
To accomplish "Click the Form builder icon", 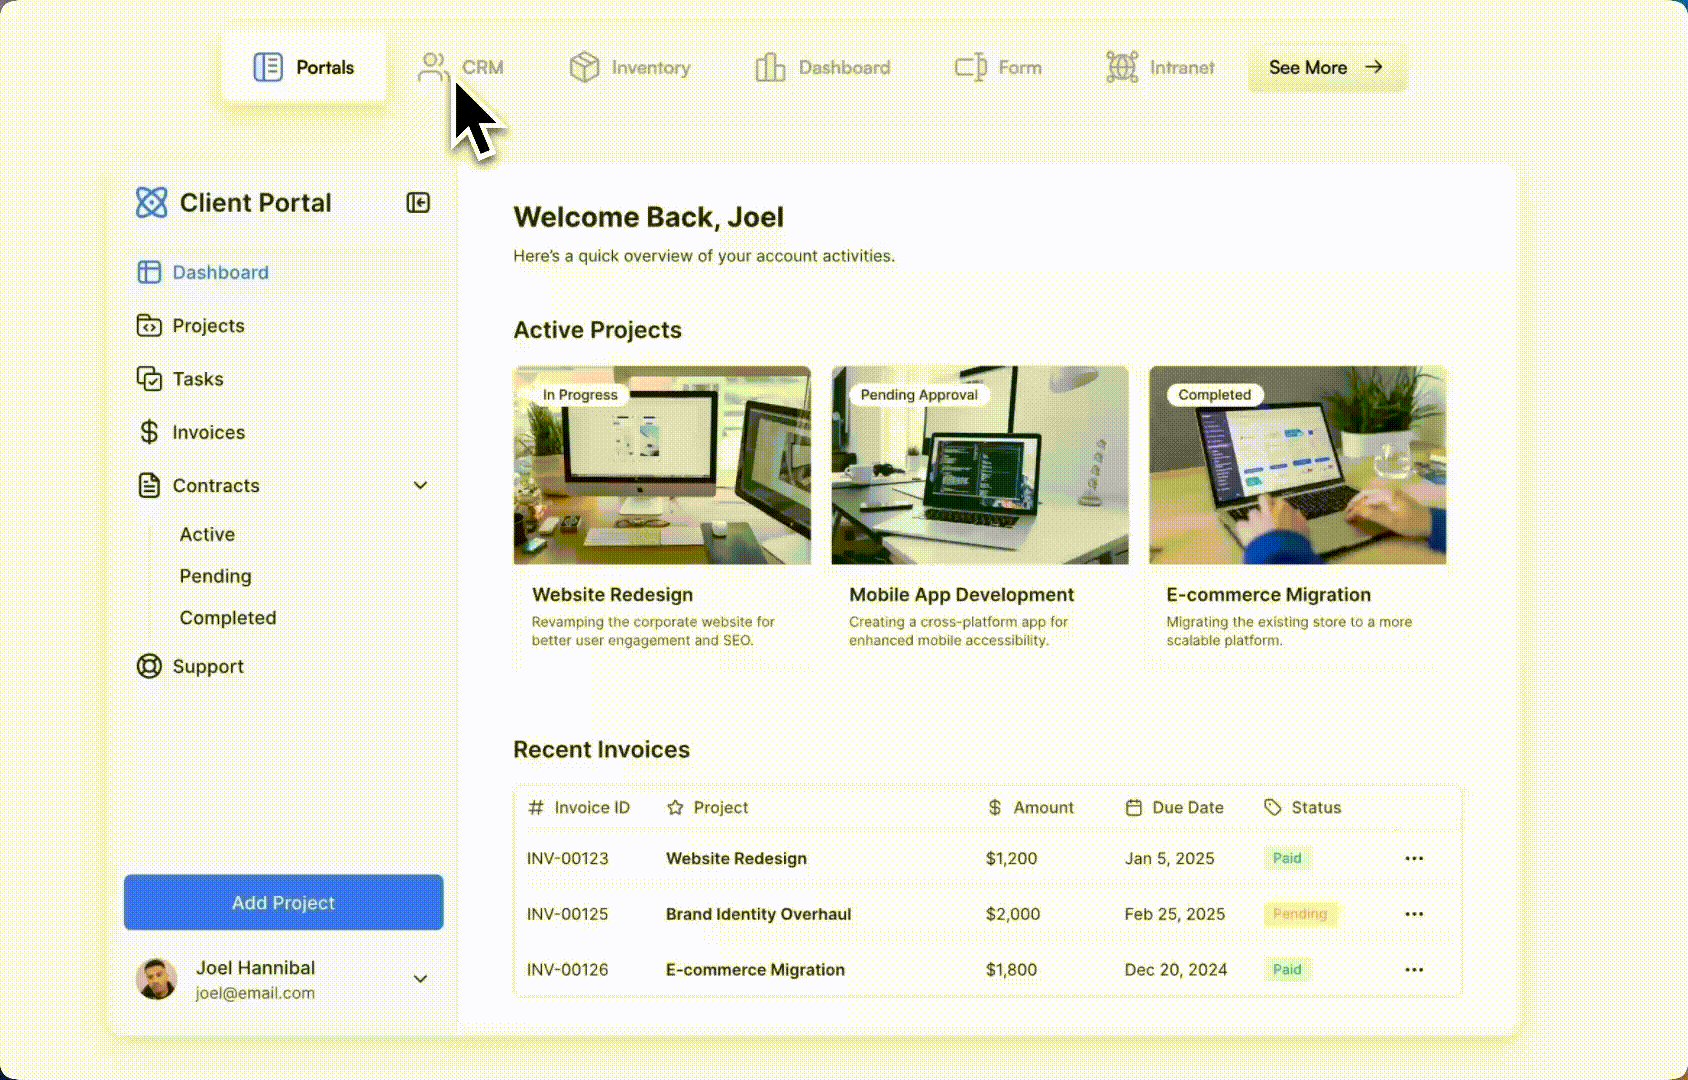I will pyautogui.click(x=969, y=67).
